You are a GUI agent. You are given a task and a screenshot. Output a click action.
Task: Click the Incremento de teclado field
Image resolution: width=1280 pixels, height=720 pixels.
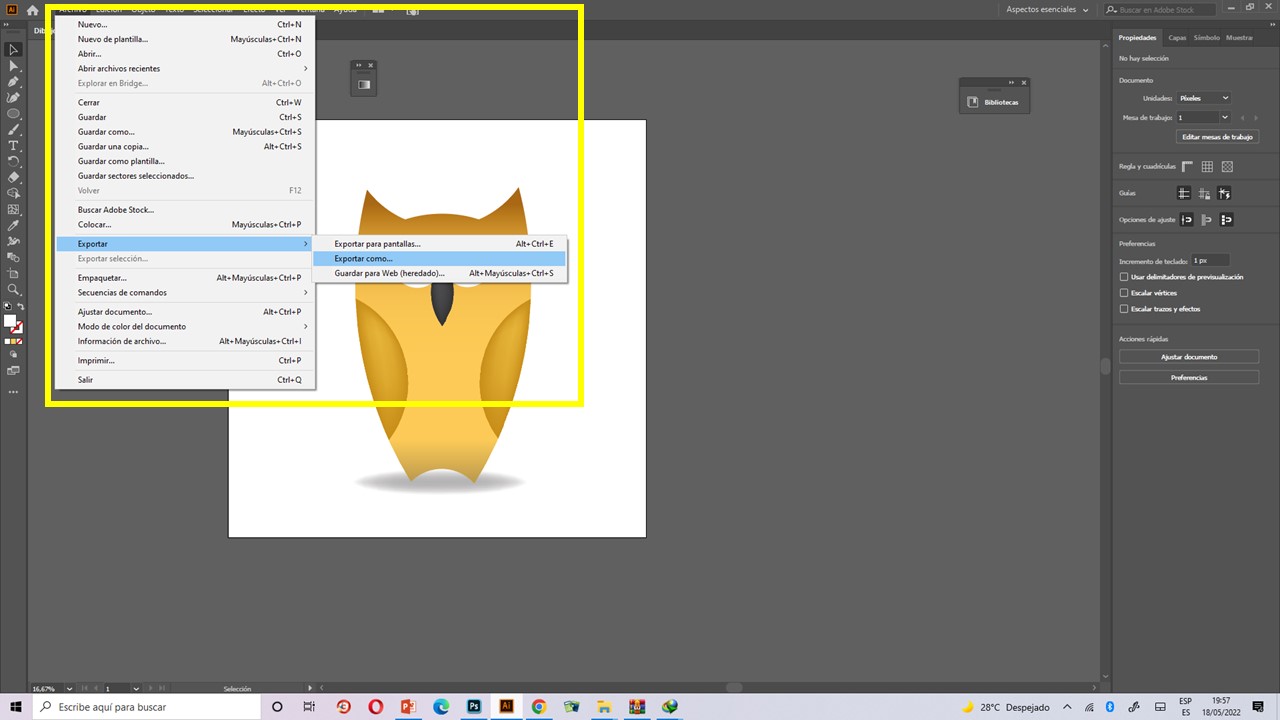(1210, 260)
